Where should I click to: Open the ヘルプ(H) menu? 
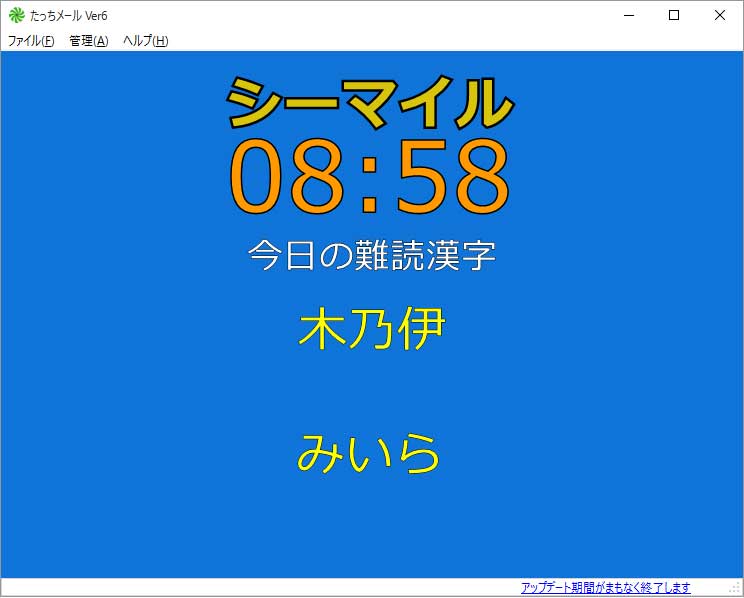click(146, 41)
